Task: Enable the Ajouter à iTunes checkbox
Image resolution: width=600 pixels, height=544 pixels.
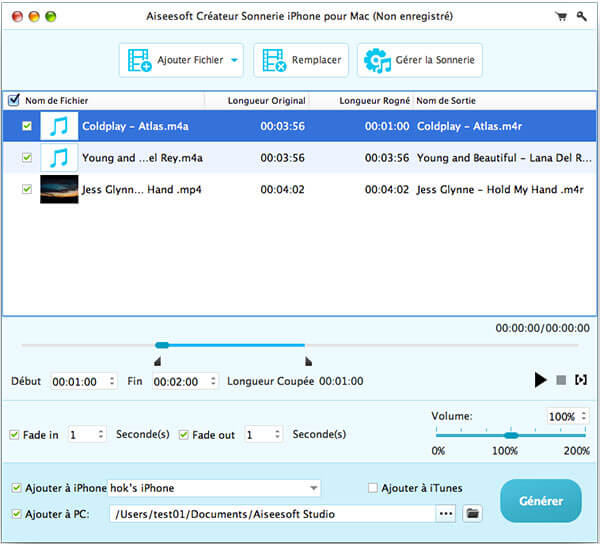Action: click(x=373, y=488)
